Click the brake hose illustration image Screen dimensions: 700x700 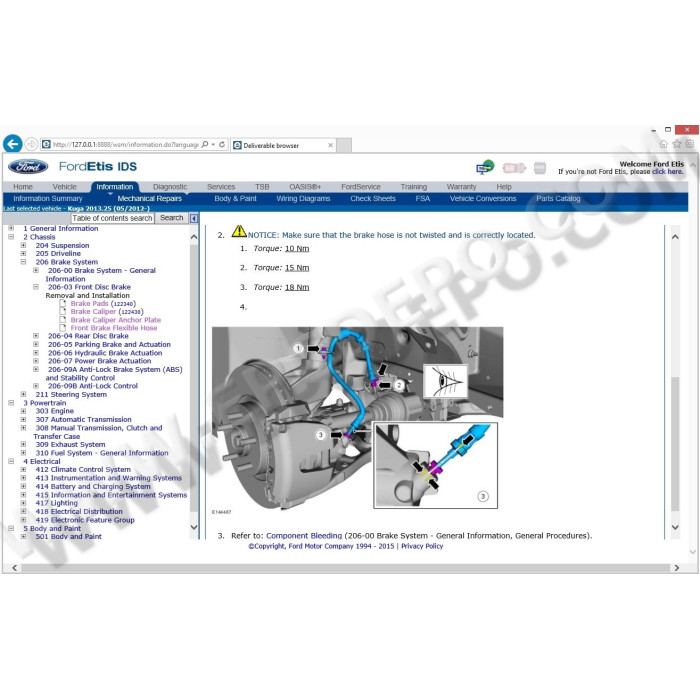(x=358, y=418)
